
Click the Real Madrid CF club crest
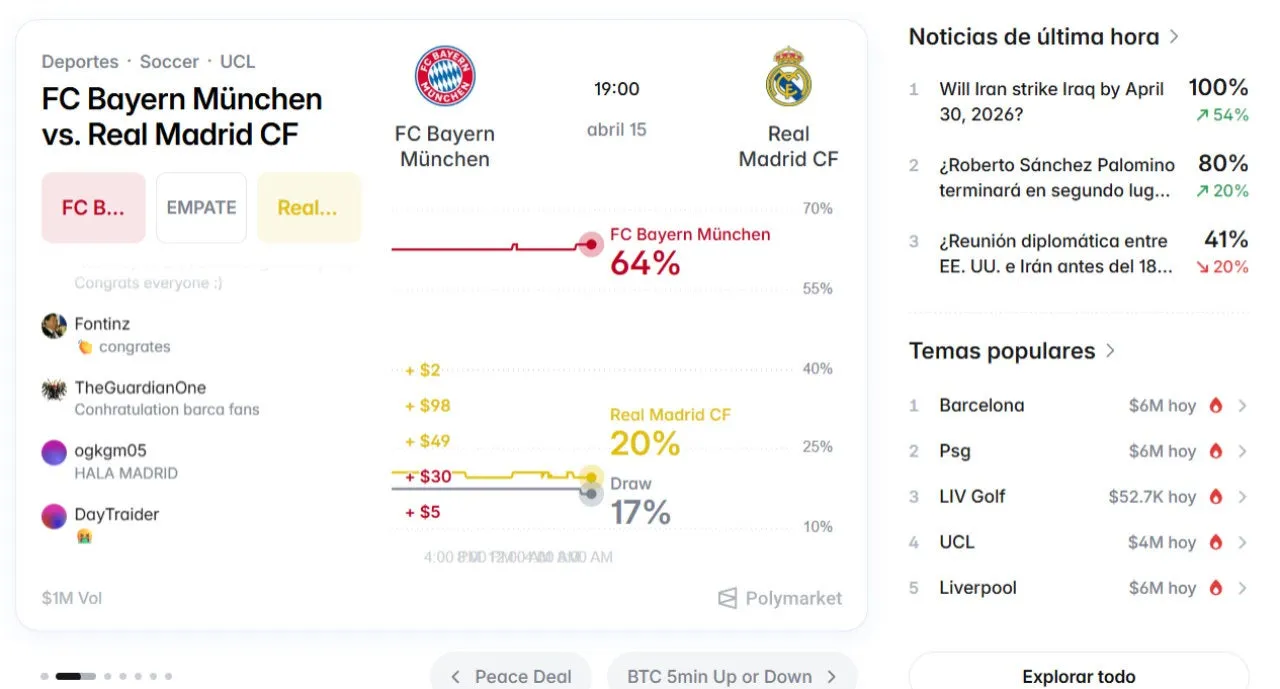[x=788, y=77]
